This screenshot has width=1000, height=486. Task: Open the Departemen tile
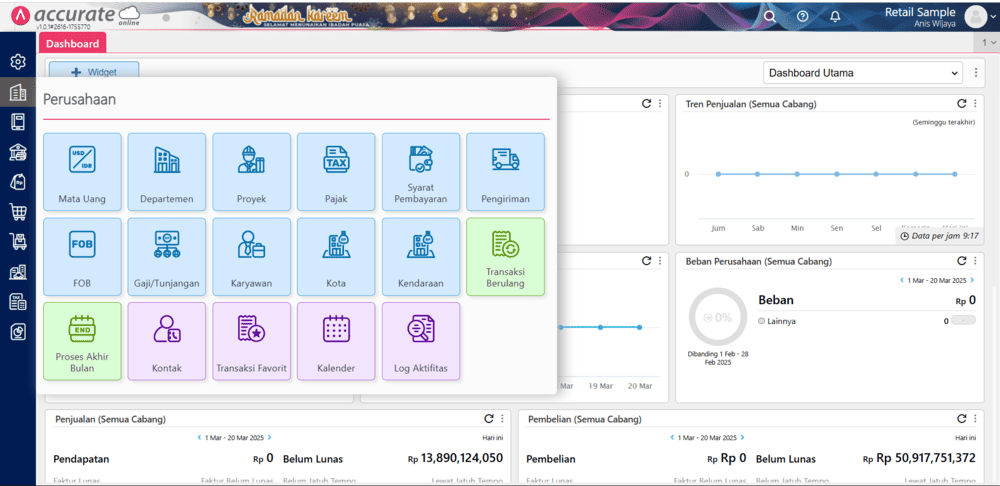[x=166, y=172]
